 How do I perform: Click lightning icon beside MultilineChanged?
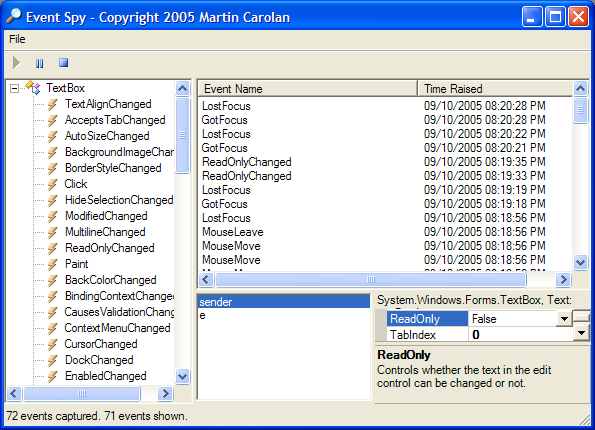point(53,232)
